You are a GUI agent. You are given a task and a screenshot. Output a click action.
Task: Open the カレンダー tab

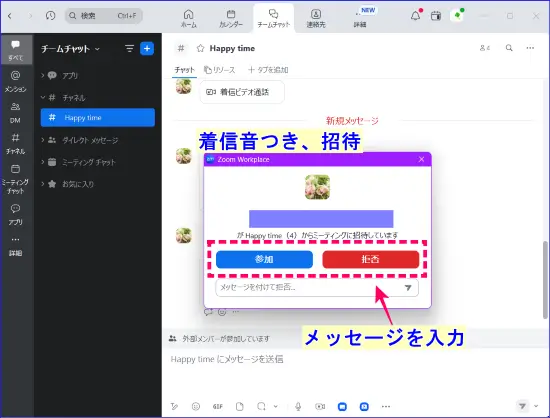click(x=231, y=19)
